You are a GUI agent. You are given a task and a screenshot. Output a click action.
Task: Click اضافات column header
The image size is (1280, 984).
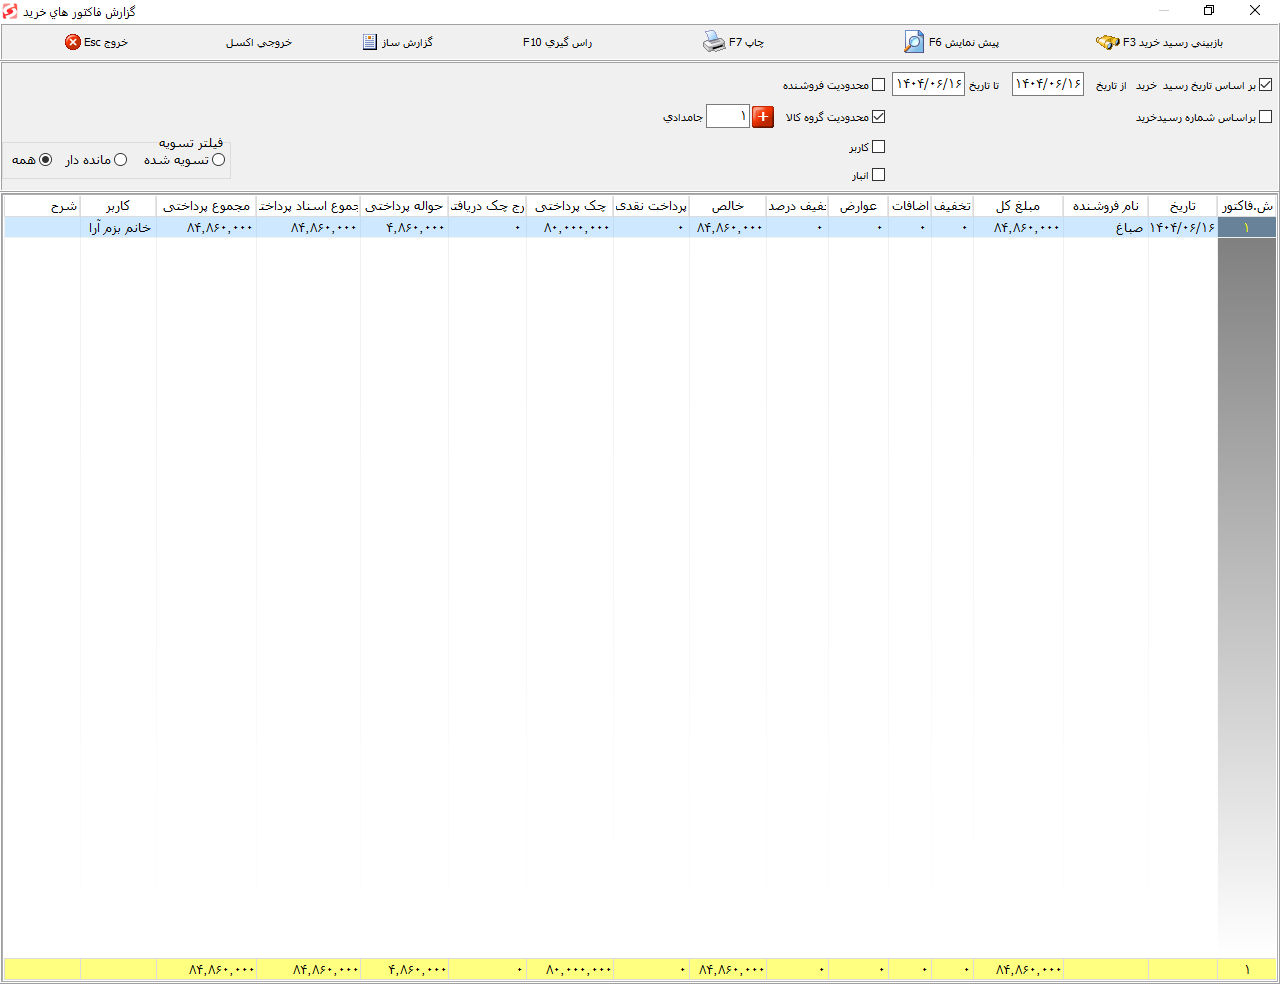coord(910,206)
